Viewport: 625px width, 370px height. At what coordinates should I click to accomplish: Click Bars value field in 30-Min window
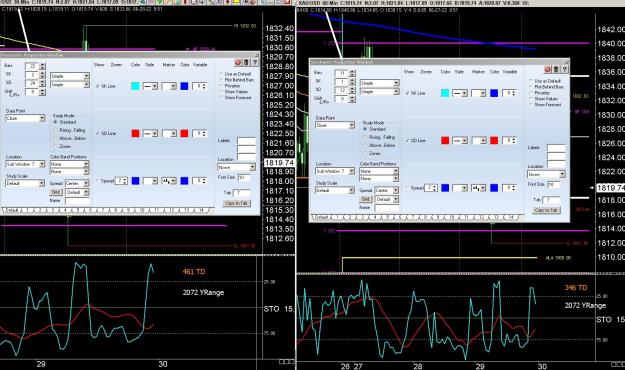click(32, 66)
